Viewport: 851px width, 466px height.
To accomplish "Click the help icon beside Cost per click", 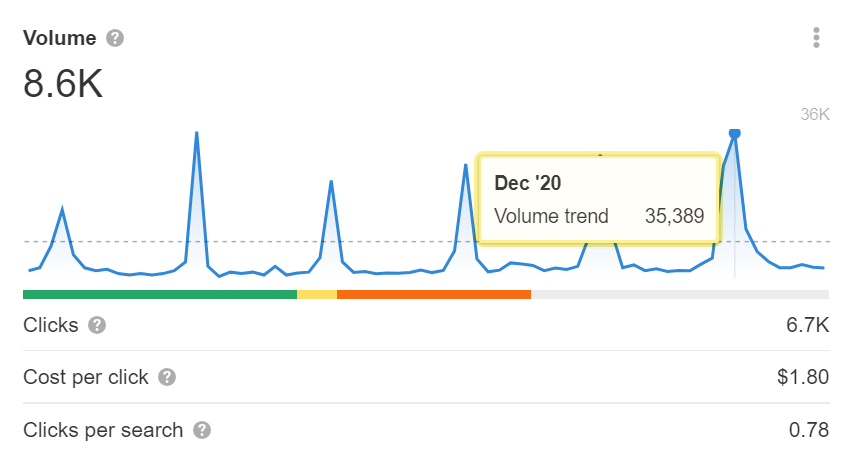I will 167,377.
